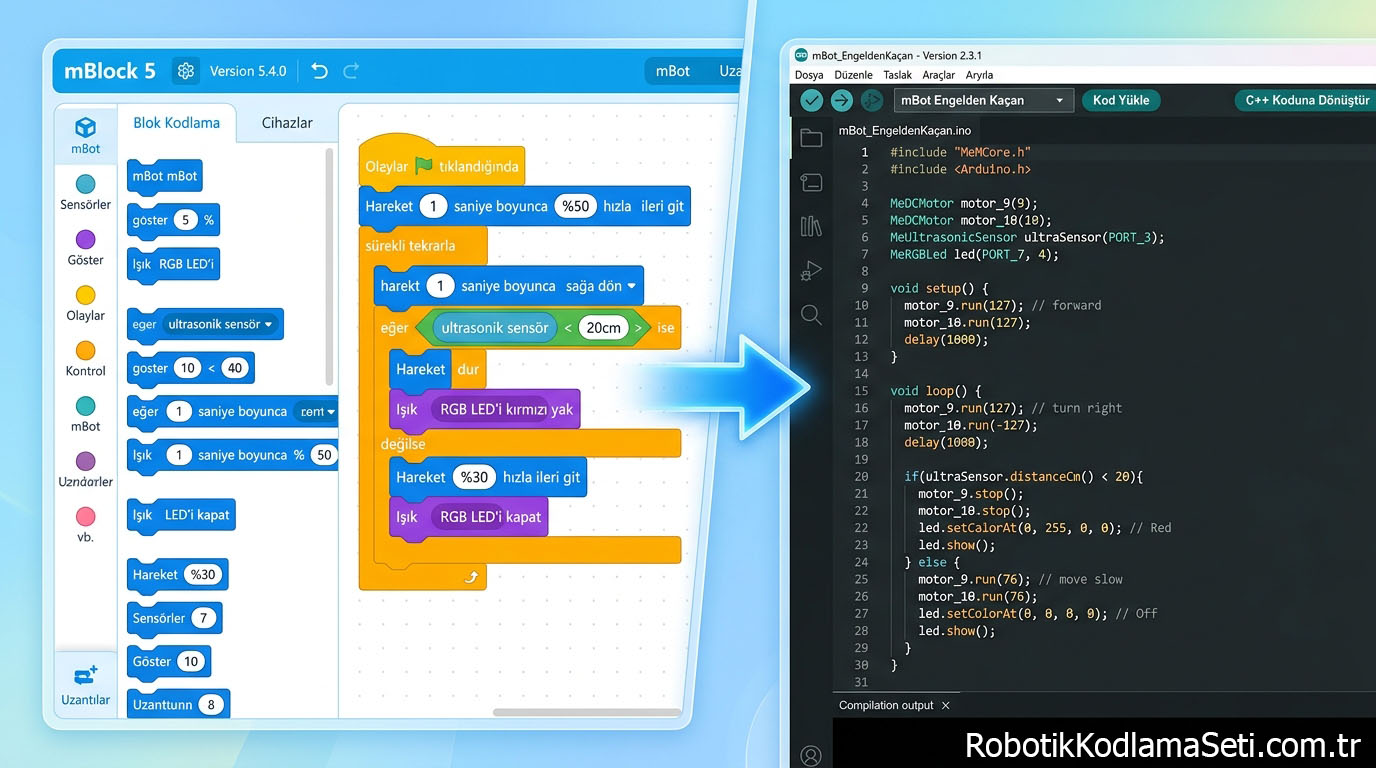Click code line 20 with ultraSensor.distanceCm
Viewport: 1376px width, 768px height.
[1023, 476]
